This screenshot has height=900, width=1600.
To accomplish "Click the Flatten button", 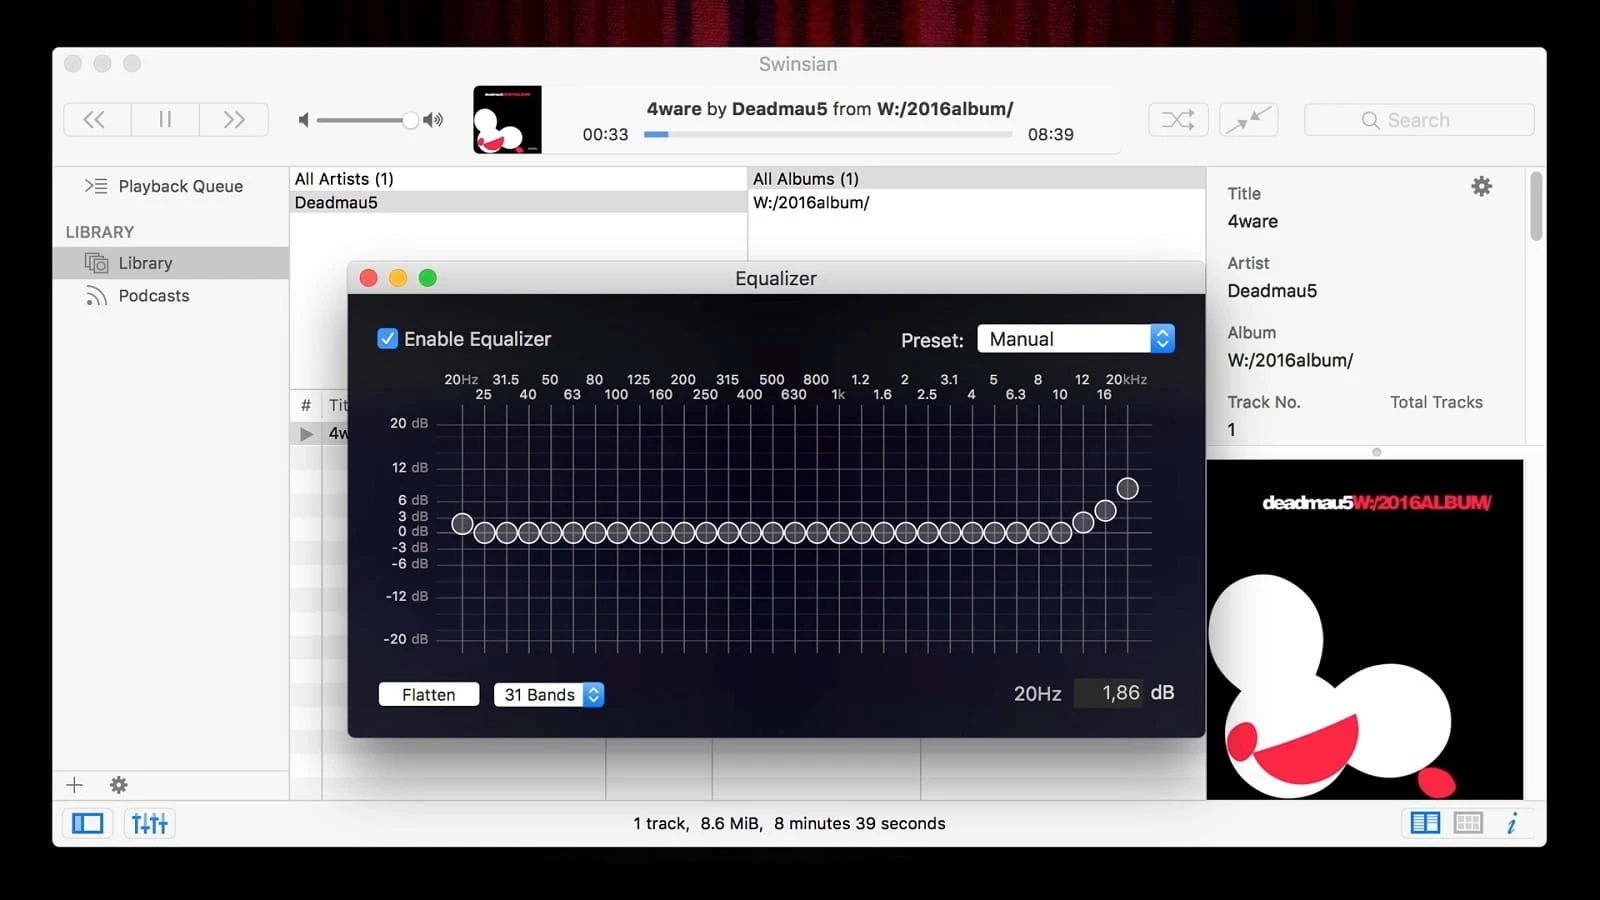I will tap(429, 695).
